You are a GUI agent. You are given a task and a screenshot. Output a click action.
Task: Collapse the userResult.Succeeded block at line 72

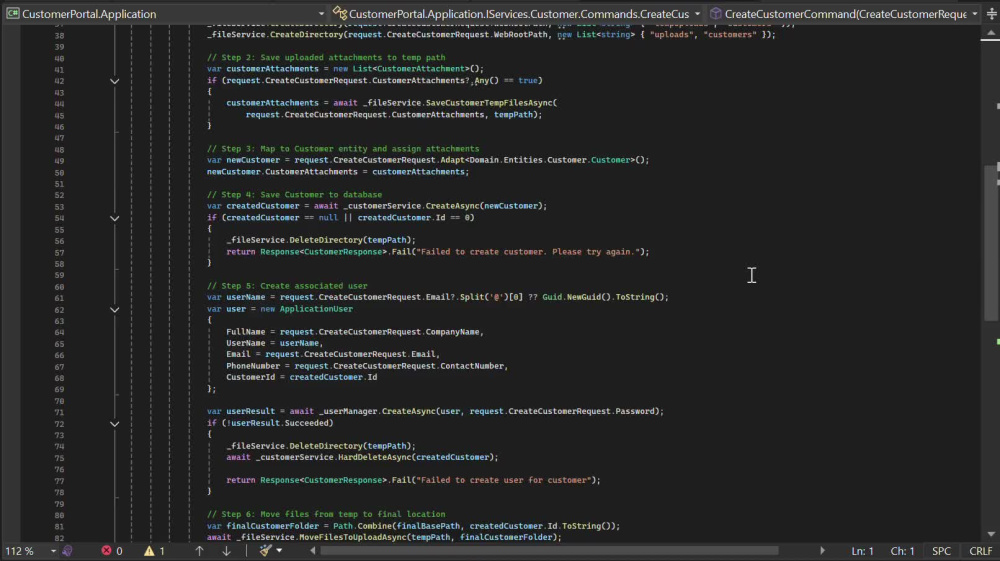(x=114, y=424)
